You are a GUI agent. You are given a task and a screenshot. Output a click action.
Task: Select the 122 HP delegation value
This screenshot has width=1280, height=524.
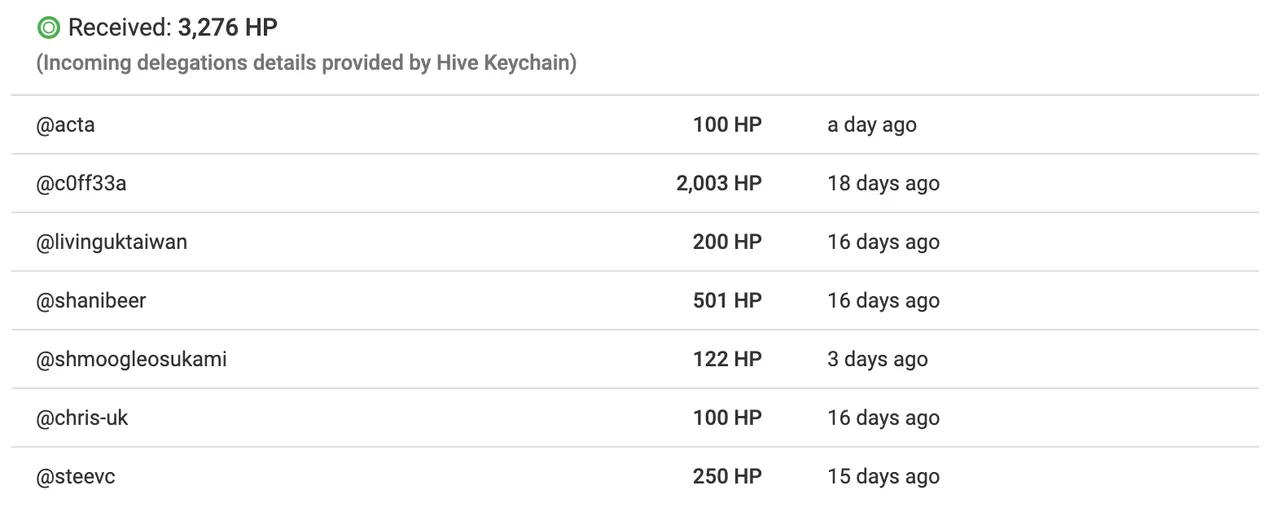pyautogui.click(x=727, y=359)
